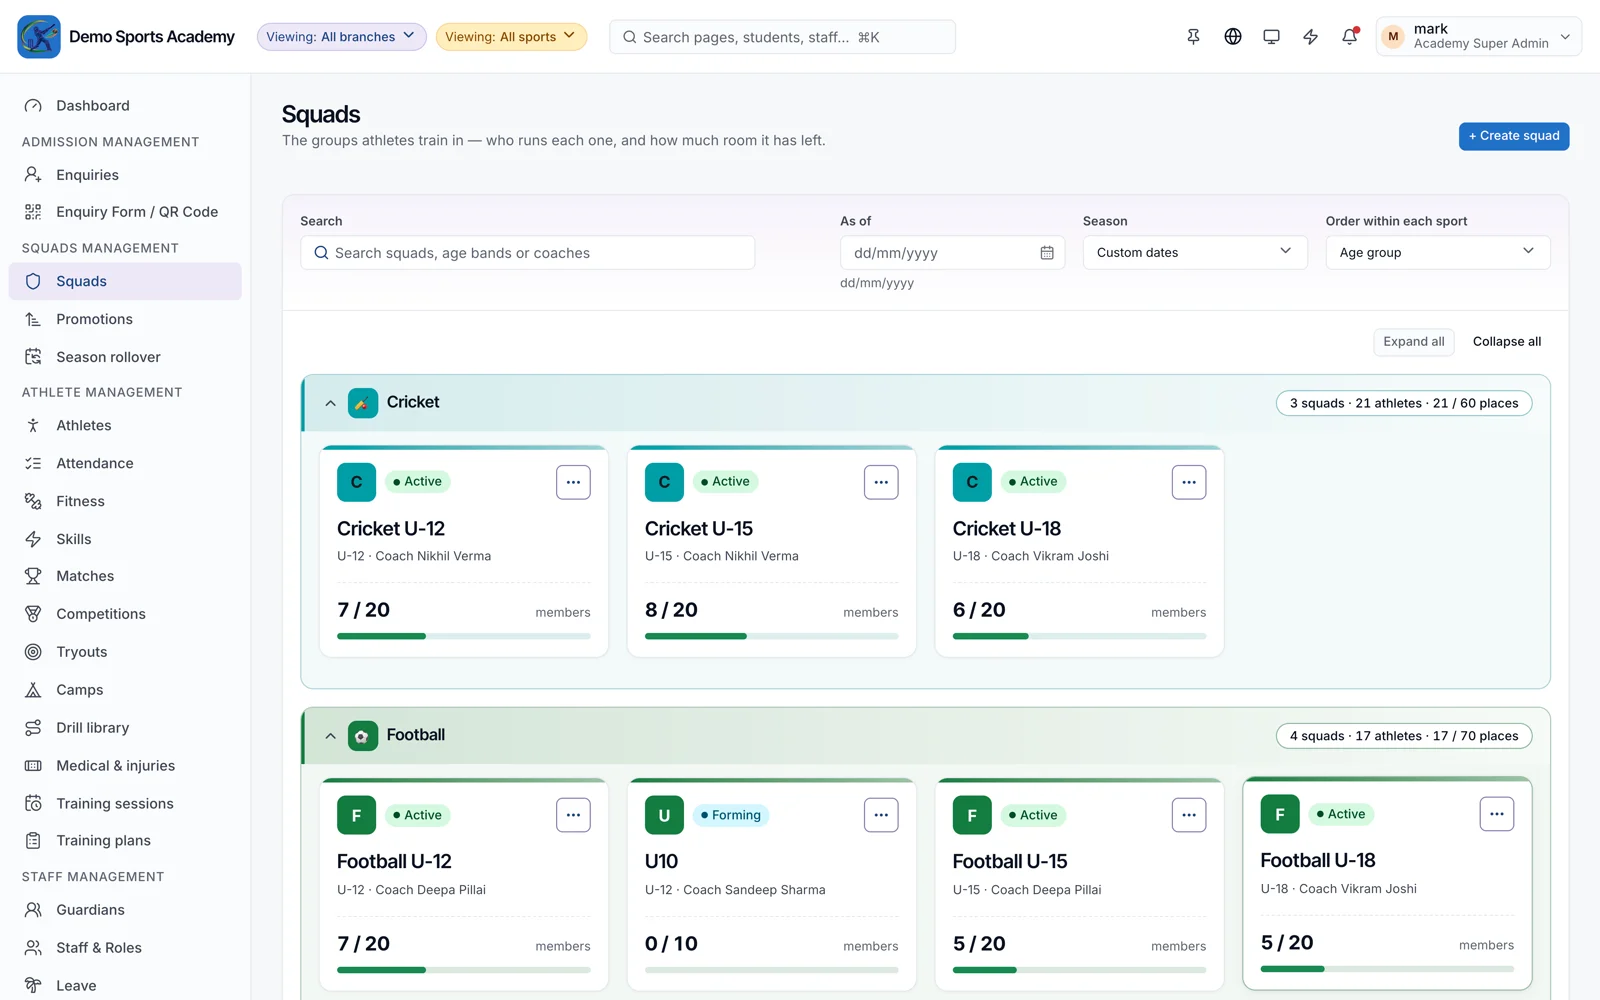Screen dimensions: 1600x1000
Task: Open notifications bell icon
Action: 1349,37
